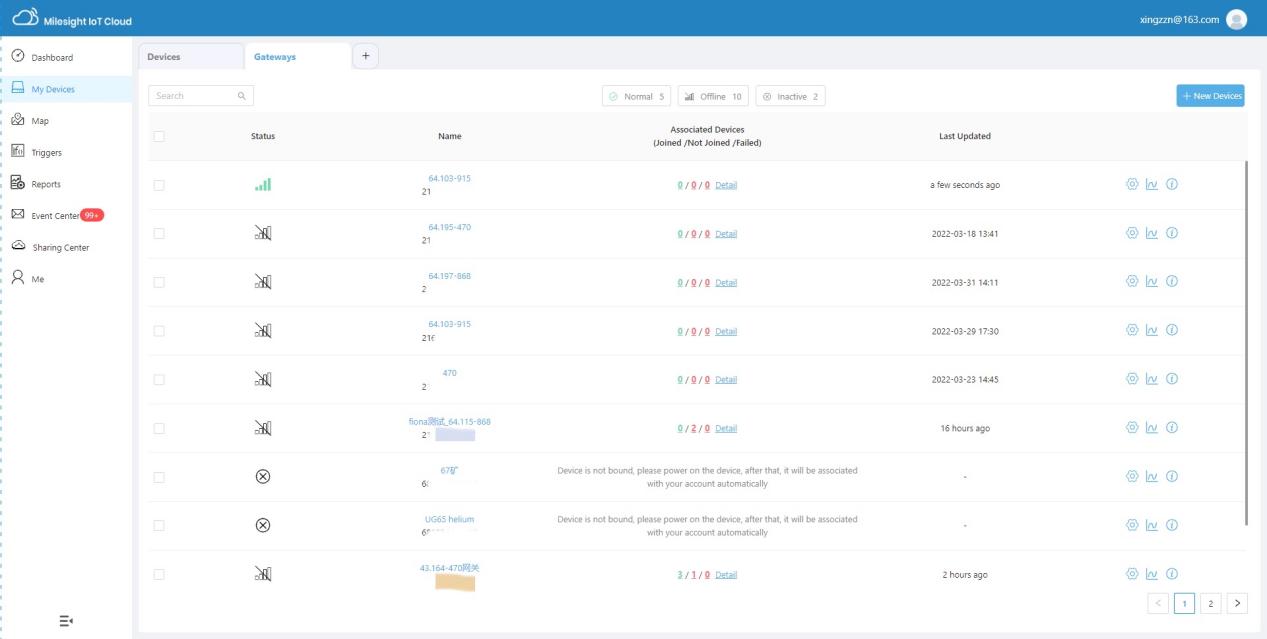View chart for the 64.197-868 gateway
1267x639 pixels.
[1152, 282]
